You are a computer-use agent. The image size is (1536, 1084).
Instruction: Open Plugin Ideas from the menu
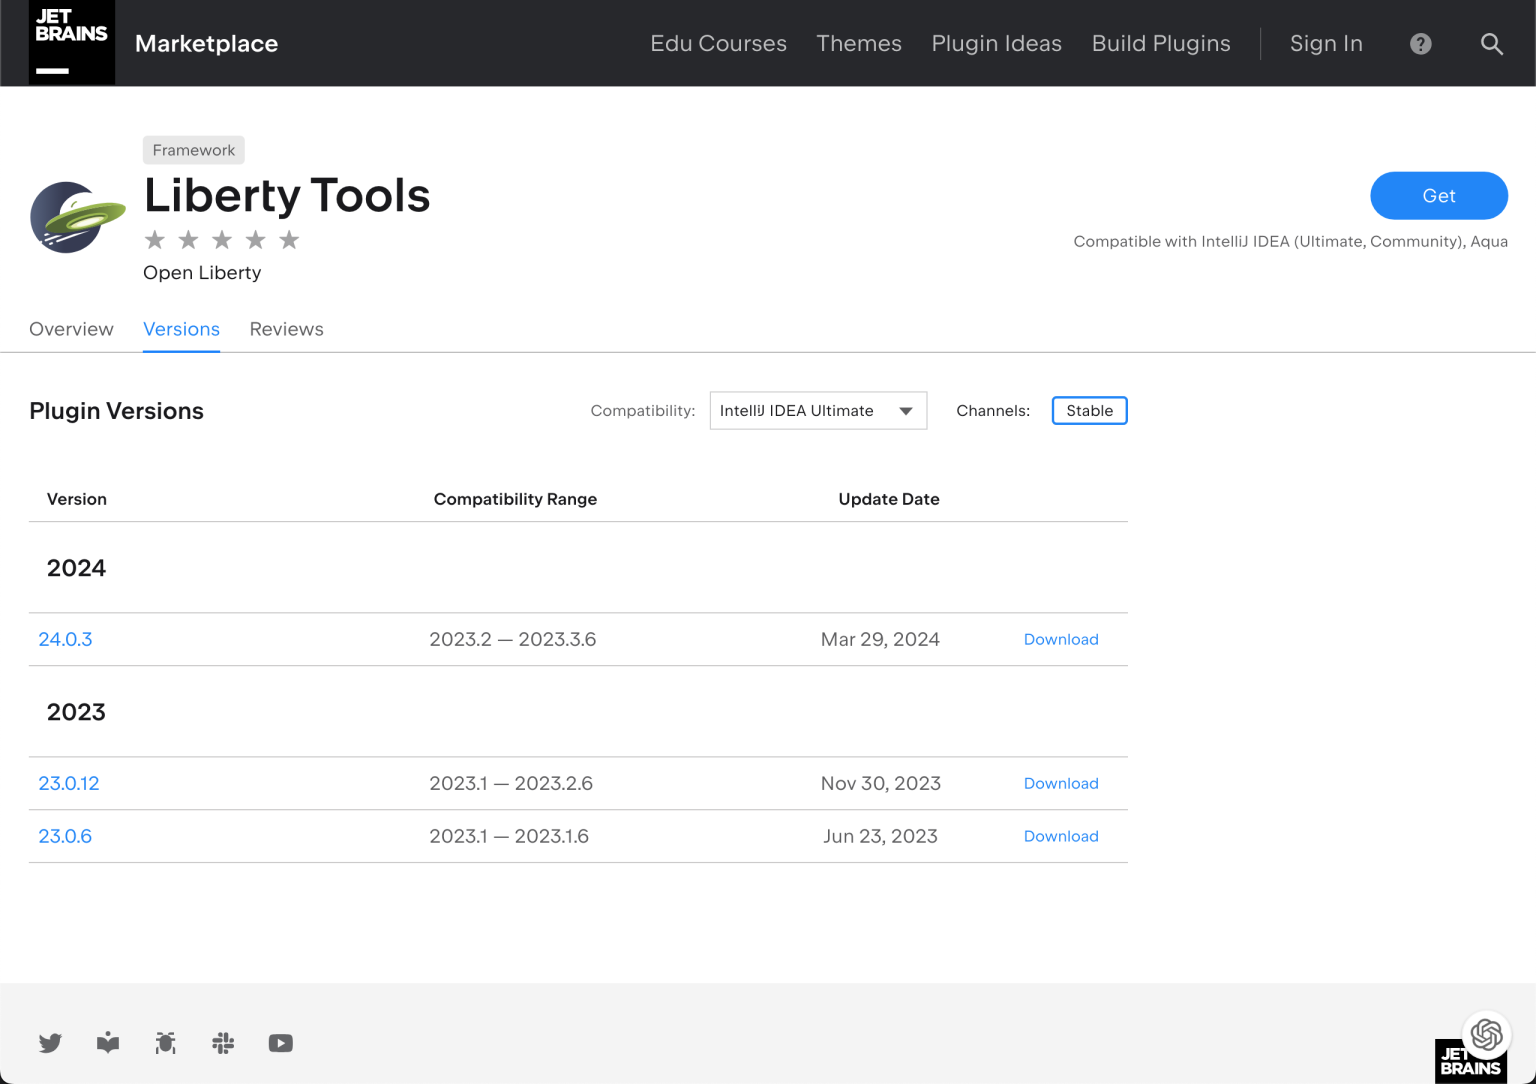coord(996,44)
